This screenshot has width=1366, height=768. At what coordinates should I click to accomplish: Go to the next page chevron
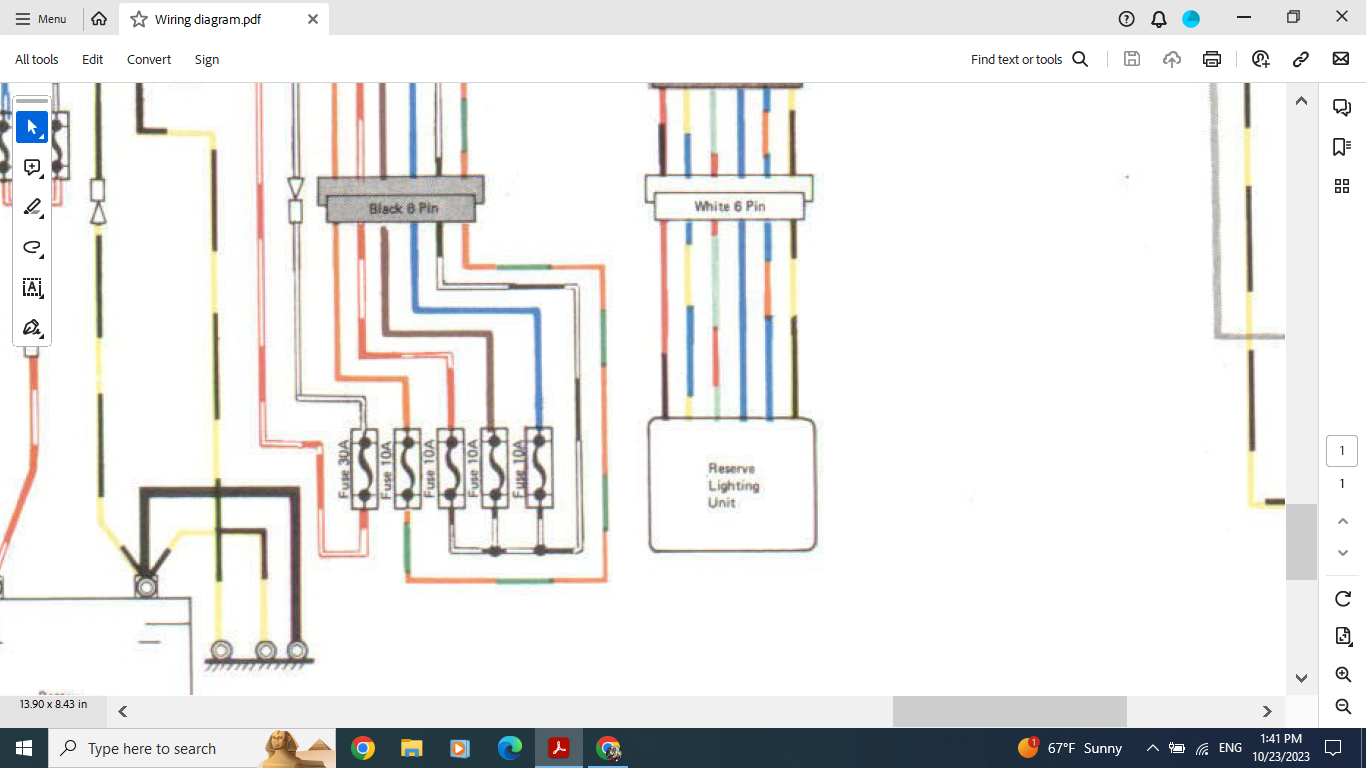tap(1342, 553)
